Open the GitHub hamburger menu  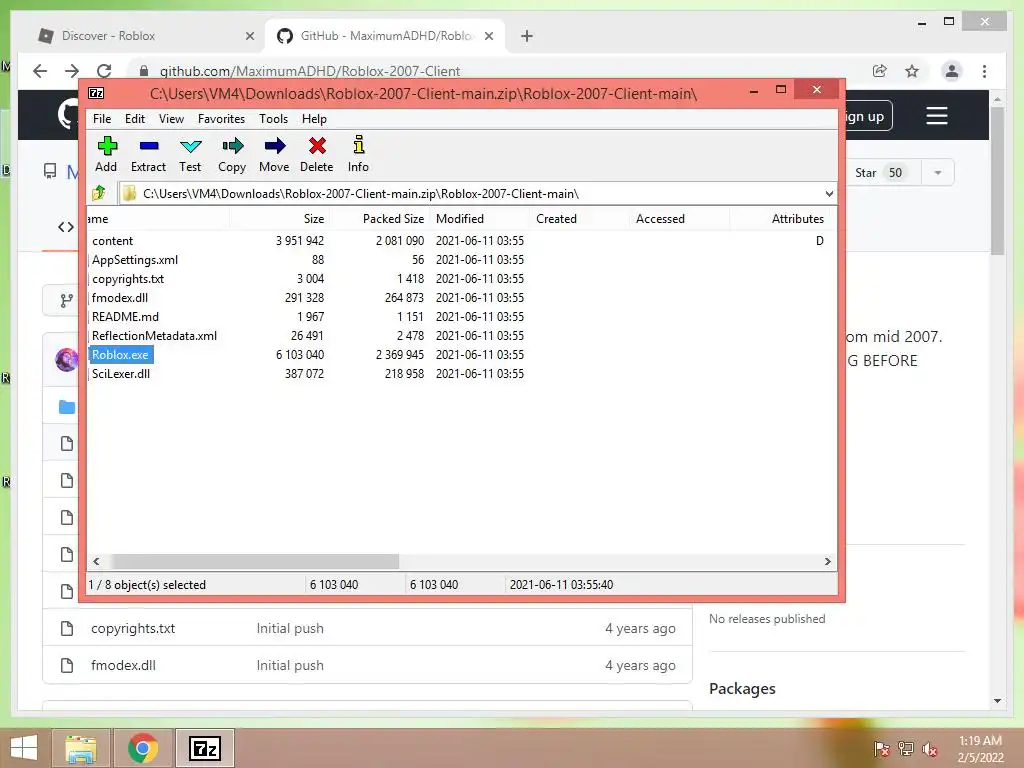936,116
